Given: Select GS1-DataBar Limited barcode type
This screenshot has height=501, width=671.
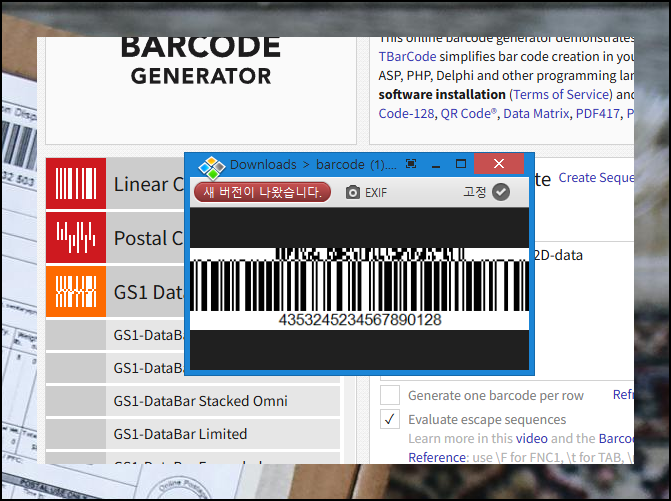Looking at the screenshot, I should click(193, 434).
